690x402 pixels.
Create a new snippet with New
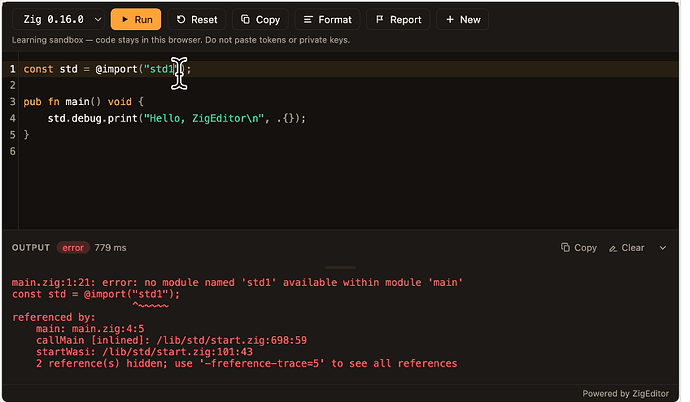pyautogui.click(x=462, y=19)
